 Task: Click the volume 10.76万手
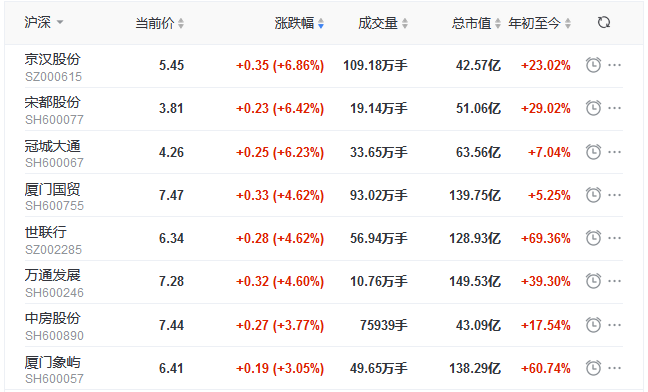pyautogui.click(x=379, y=281)
